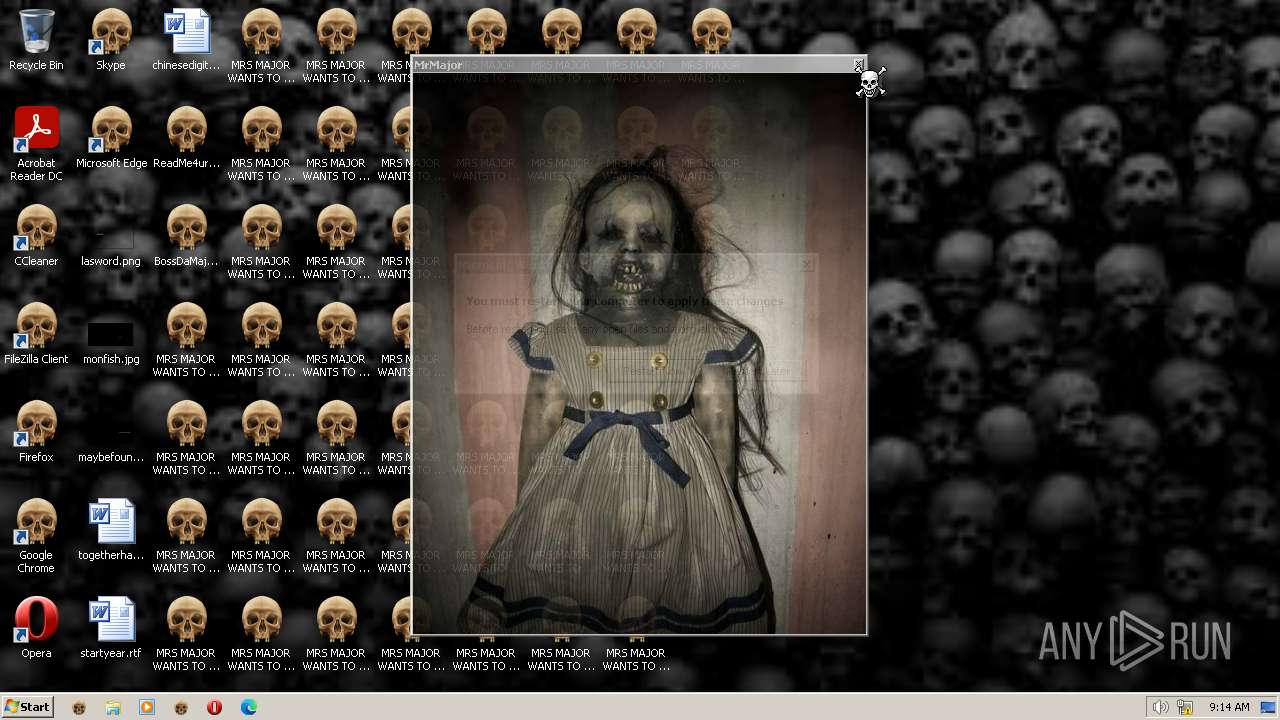This screenshot has width=1280, height=720.
Task: Click the 9:14 AM system clock
Action: pos(1229,707)
